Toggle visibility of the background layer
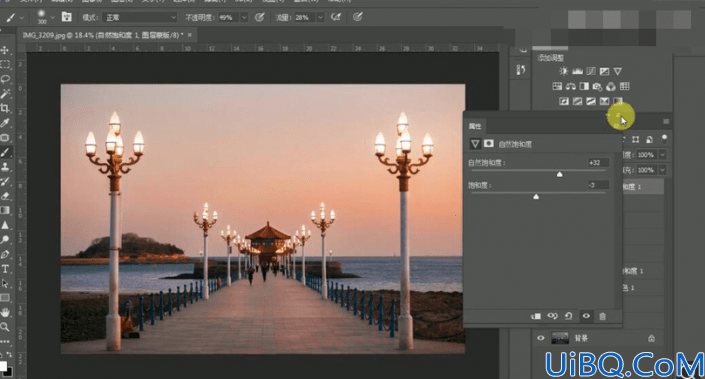This screenshot has width=705, height=379. pyautogui.click(x=540, y=338)
